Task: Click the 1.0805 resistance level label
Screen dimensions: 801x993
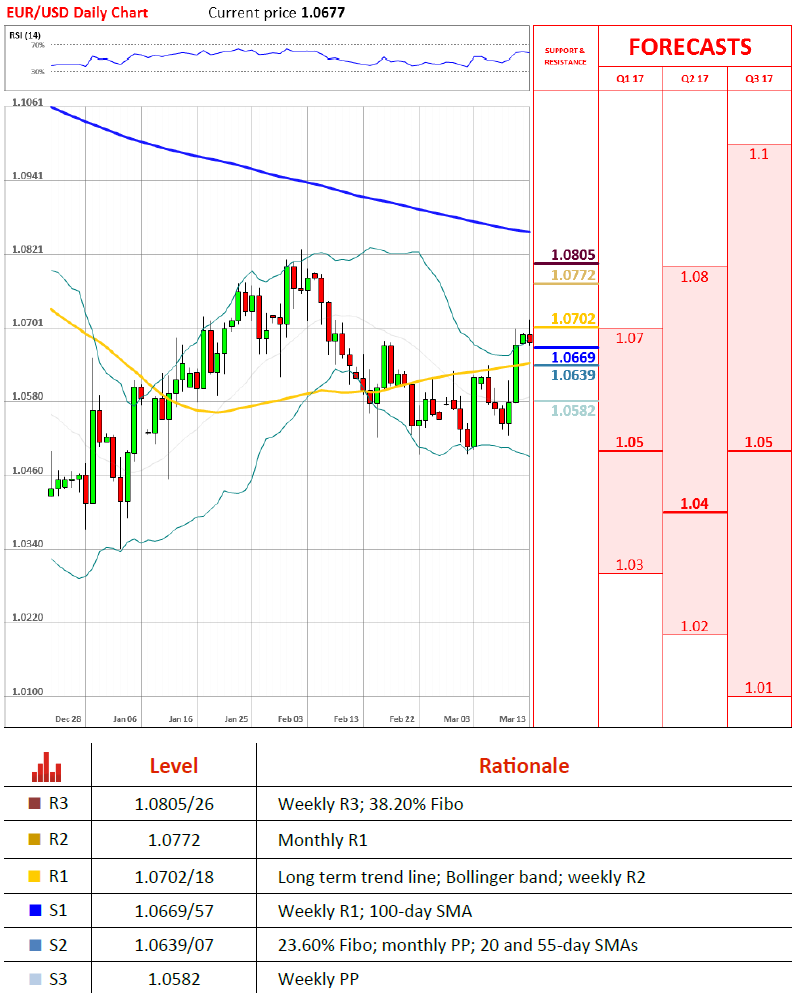Action: click(x=573, y=255)
